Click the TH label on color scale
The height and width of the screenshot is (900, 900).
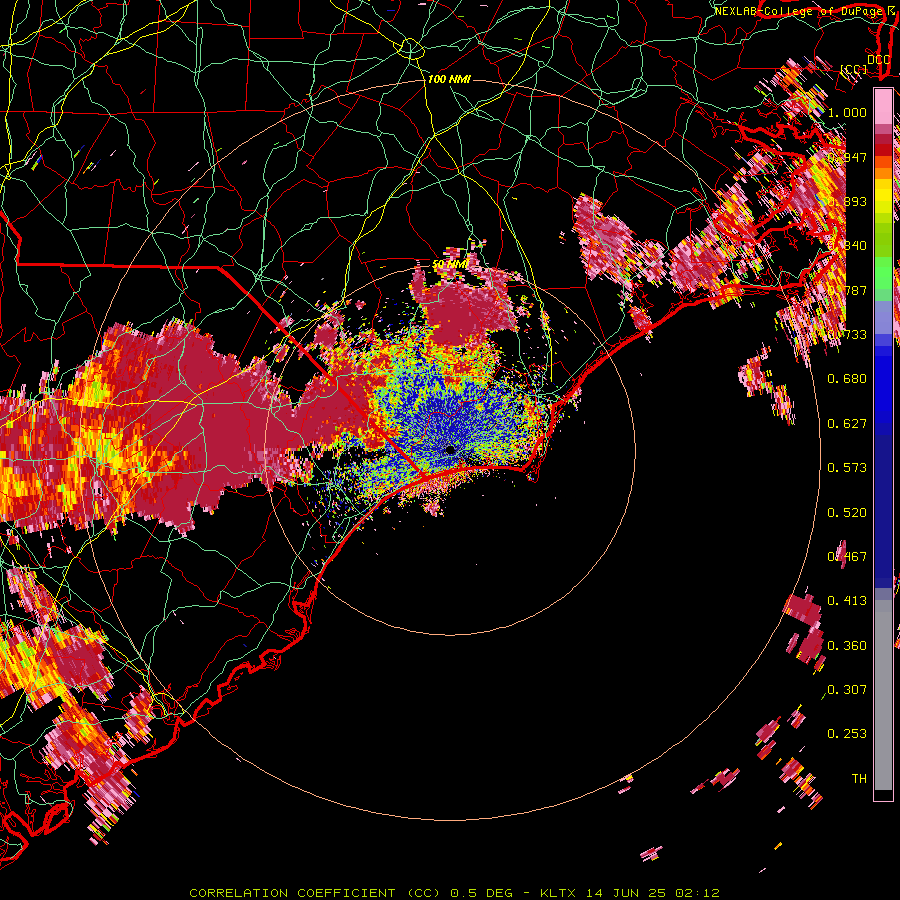(859, 779)
